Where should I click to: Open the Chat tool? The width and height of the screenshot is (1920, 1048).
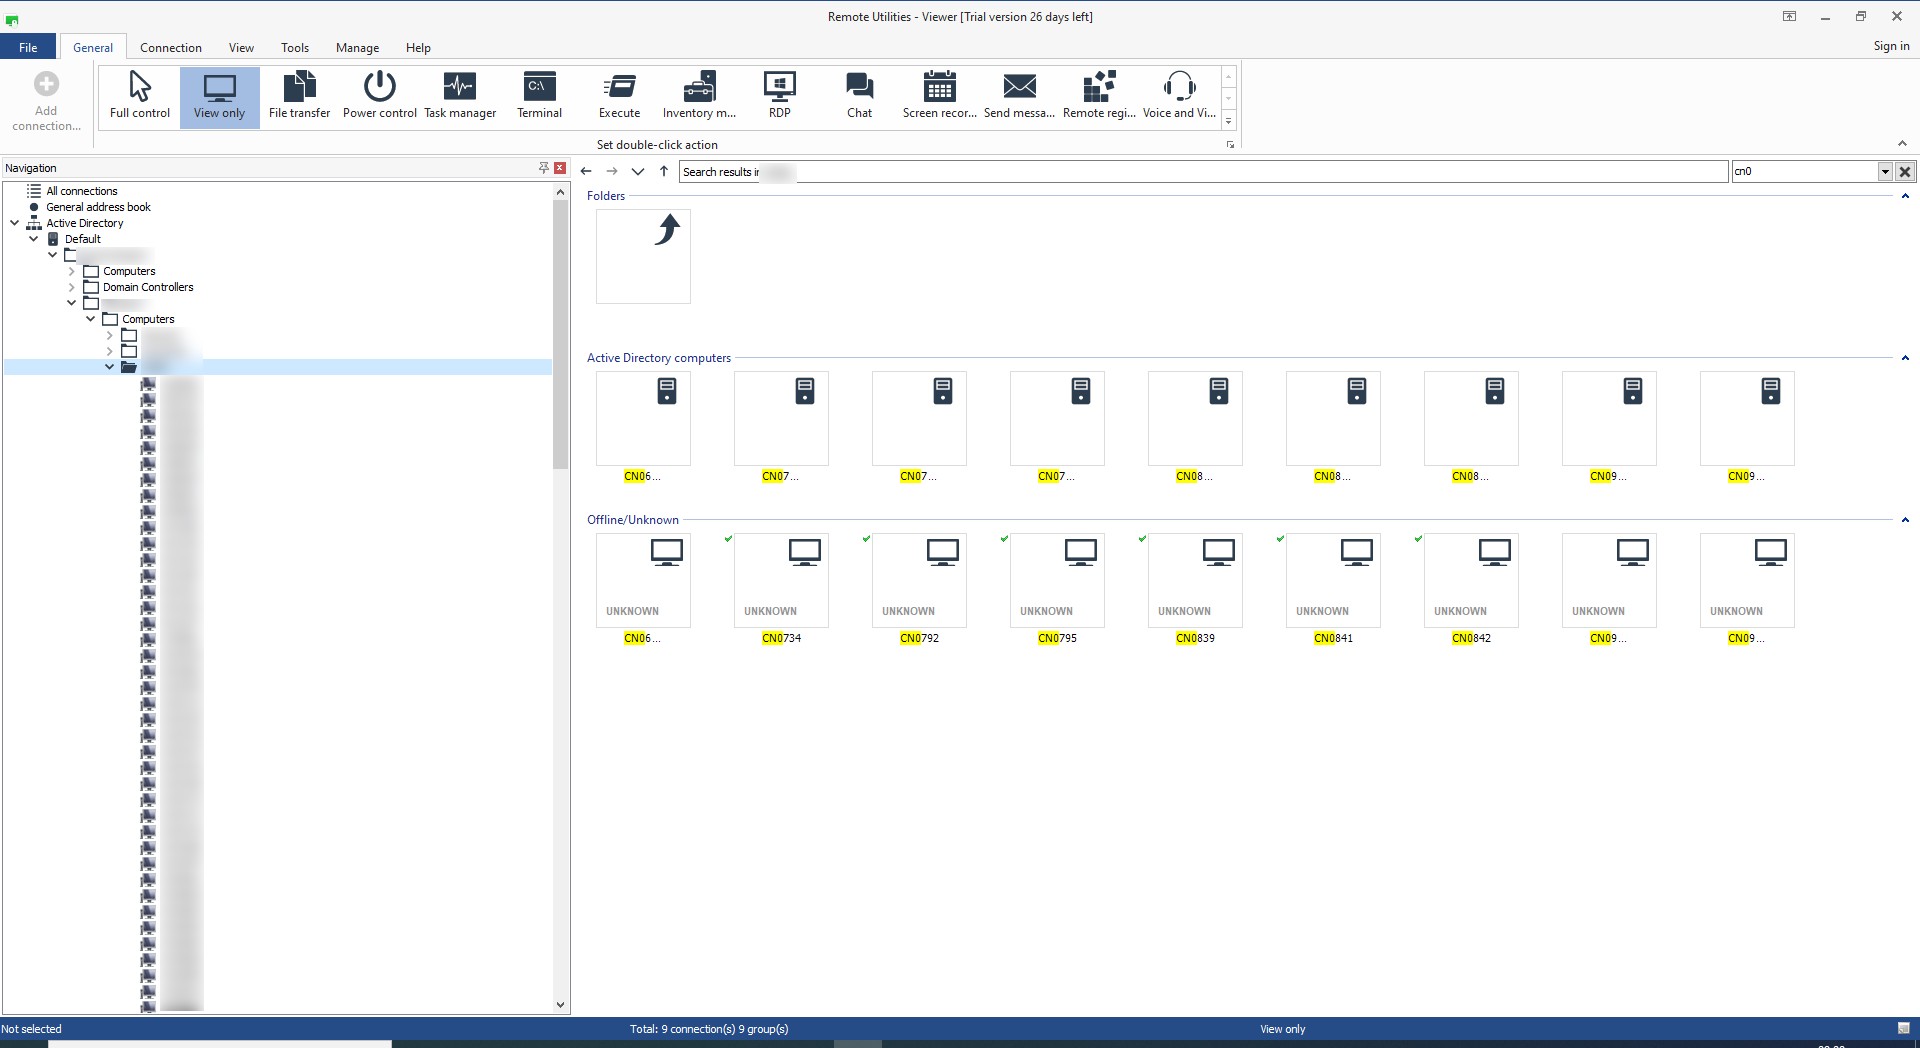tap(859, 96)
